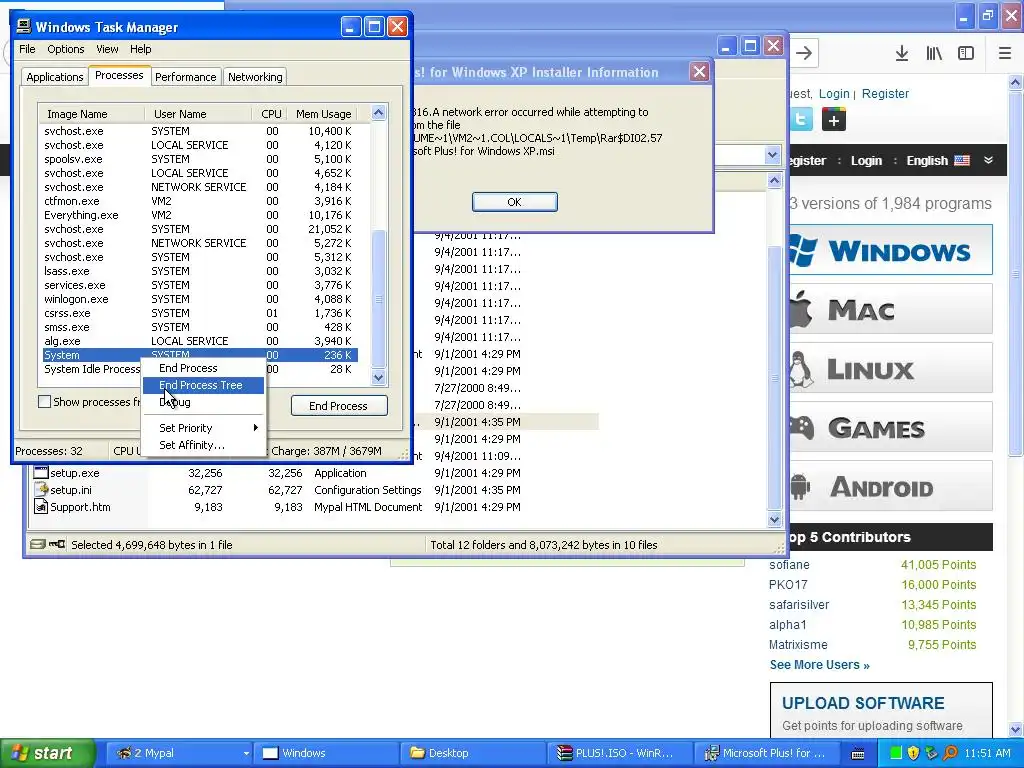
Task: Click the plus share icon
Action: click(x=833, y=120)
